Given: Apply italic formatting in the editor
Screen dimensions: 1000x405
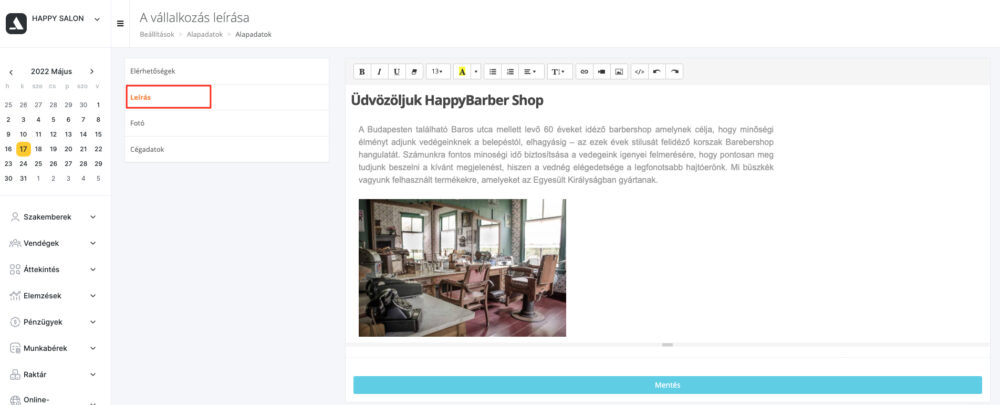Looking at the screenshot, I should point(379,72).
